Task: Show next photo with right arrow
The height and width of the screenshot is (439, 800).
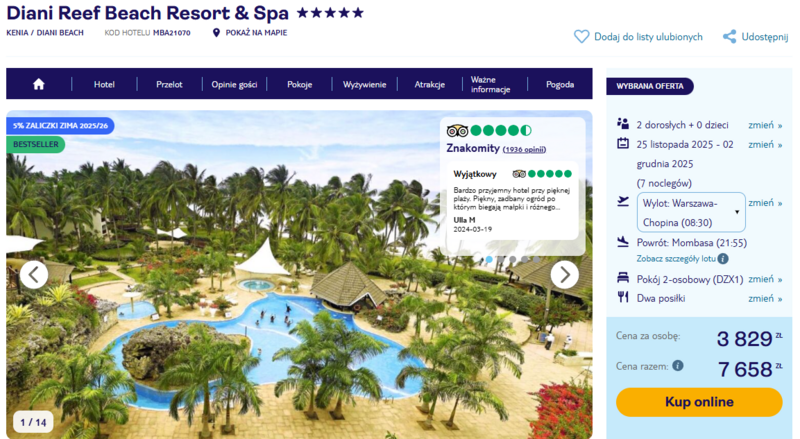Action: coord(564,275)
